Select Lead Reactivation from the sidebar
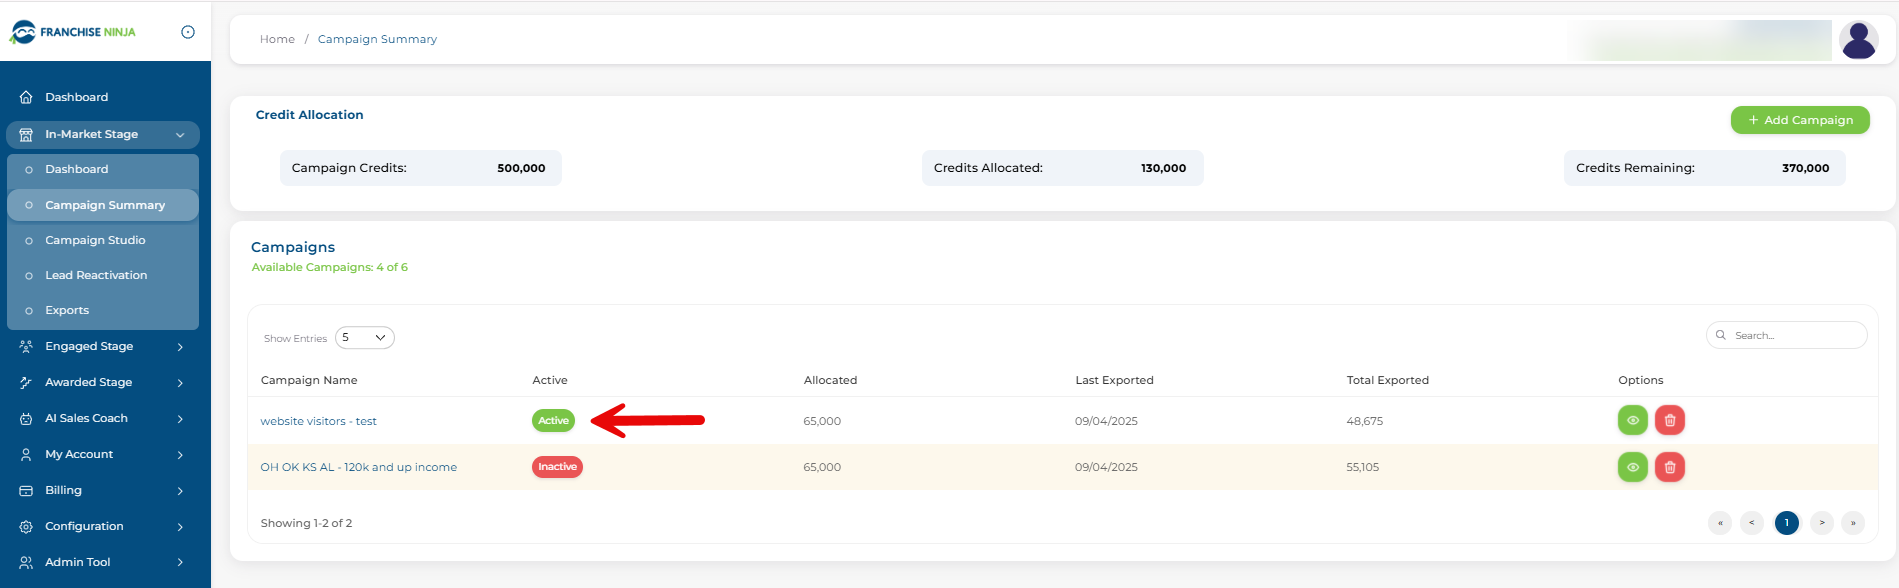This screenshot has height=588, width=1899. tap(96, 276)
